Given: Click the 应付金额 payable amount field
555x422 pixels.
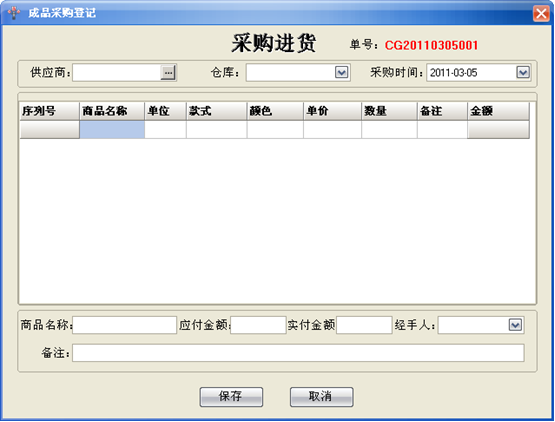Looking at the screenshot, I should click(258, 325).
